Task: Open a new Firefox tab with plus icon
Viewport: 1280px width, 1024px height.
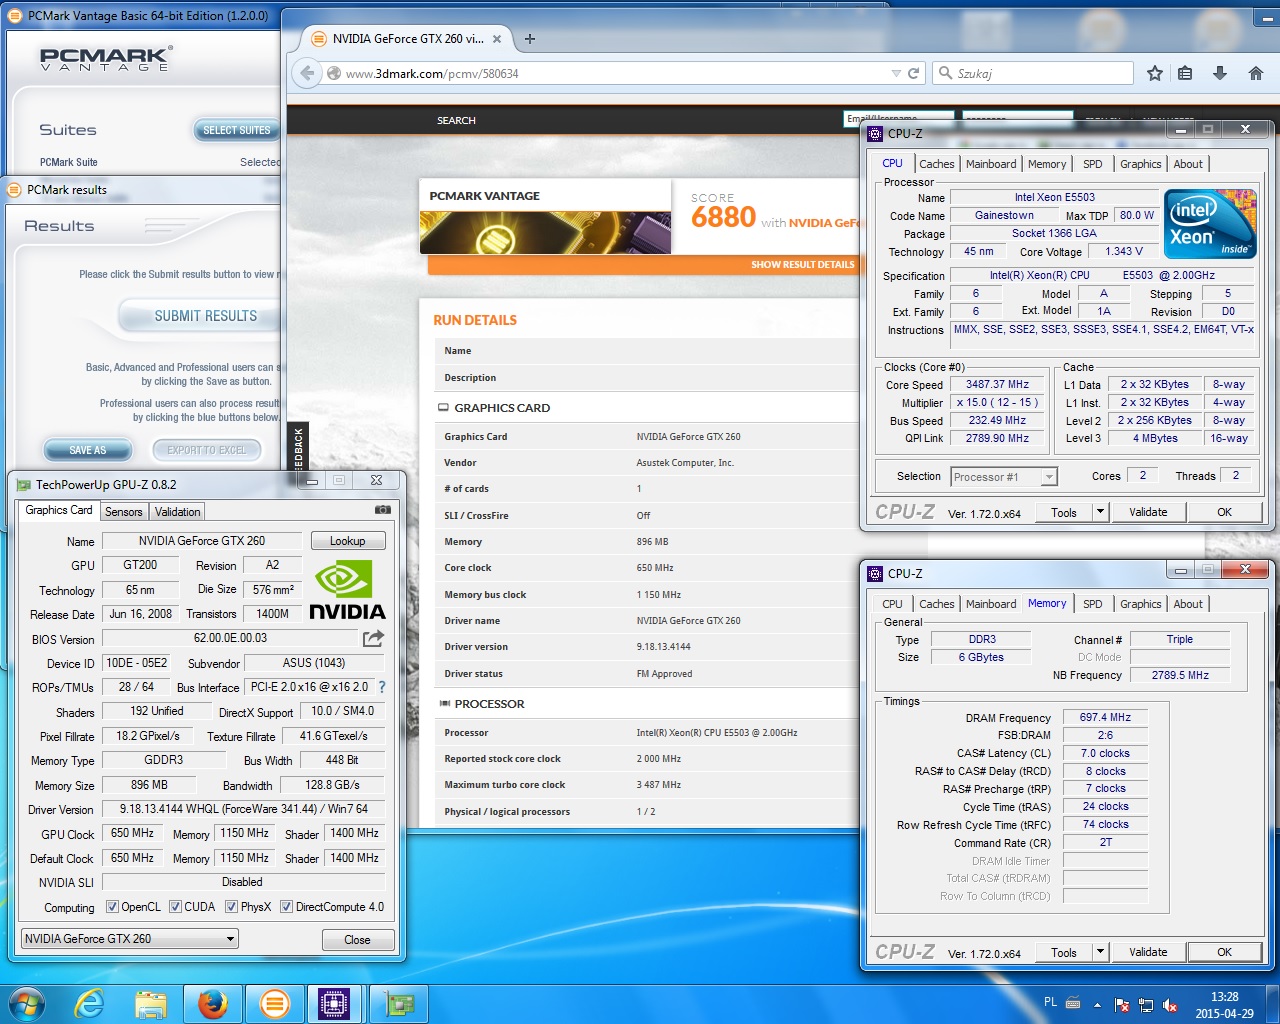Action: coord(530,39)
